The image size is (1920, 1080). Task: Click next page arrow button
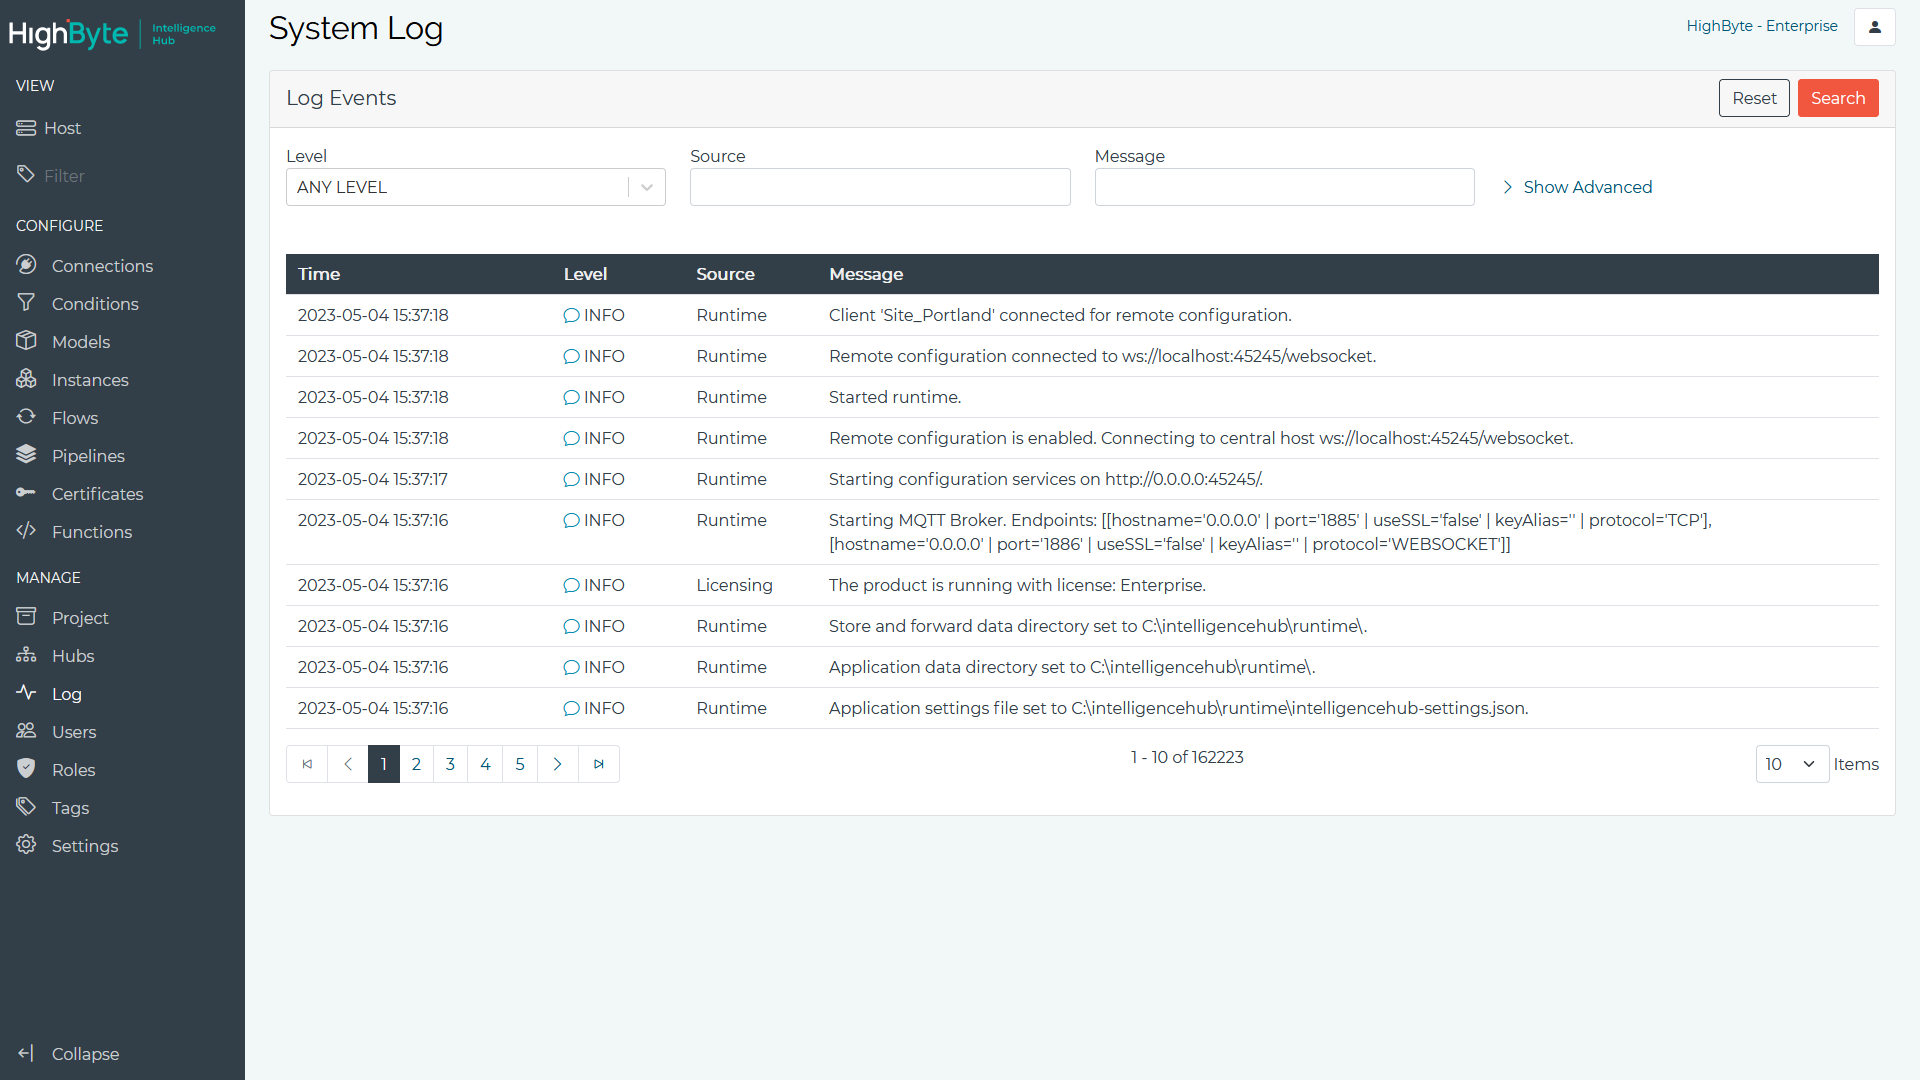tap(558, 764)
